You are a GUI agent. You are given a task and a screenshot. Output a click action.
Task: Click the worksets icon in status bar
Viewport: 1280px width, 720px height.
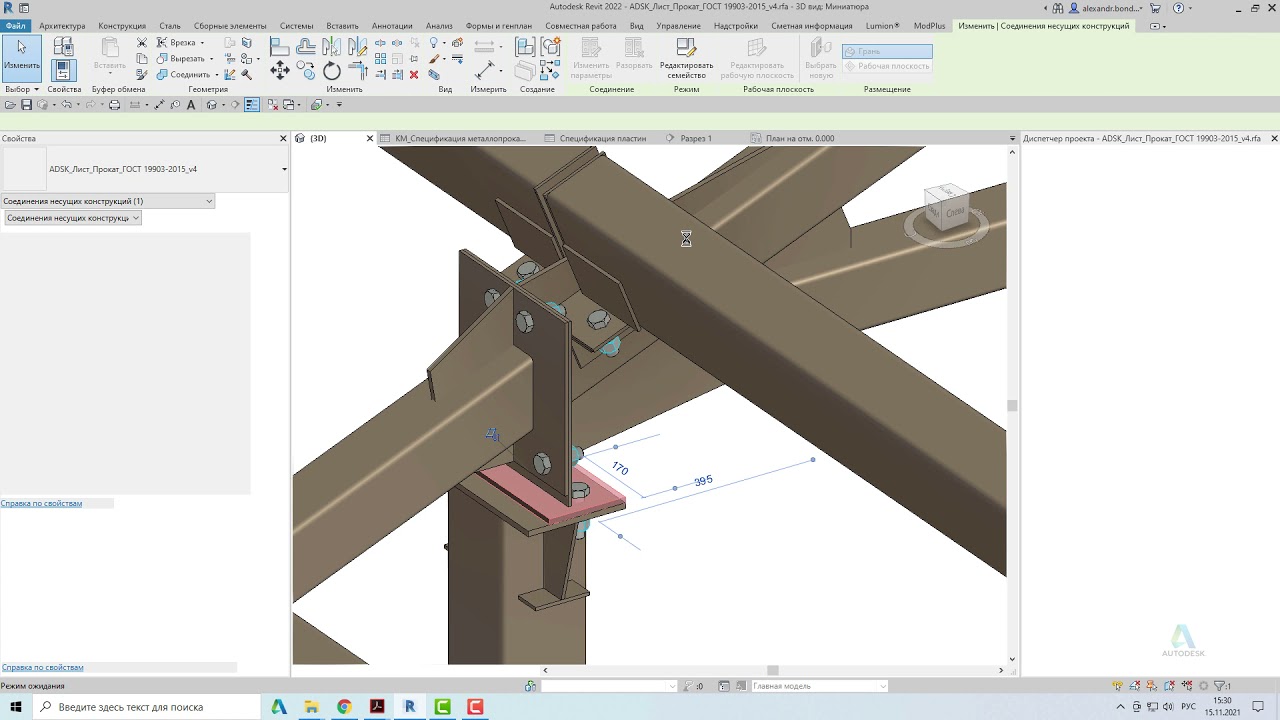530,686
